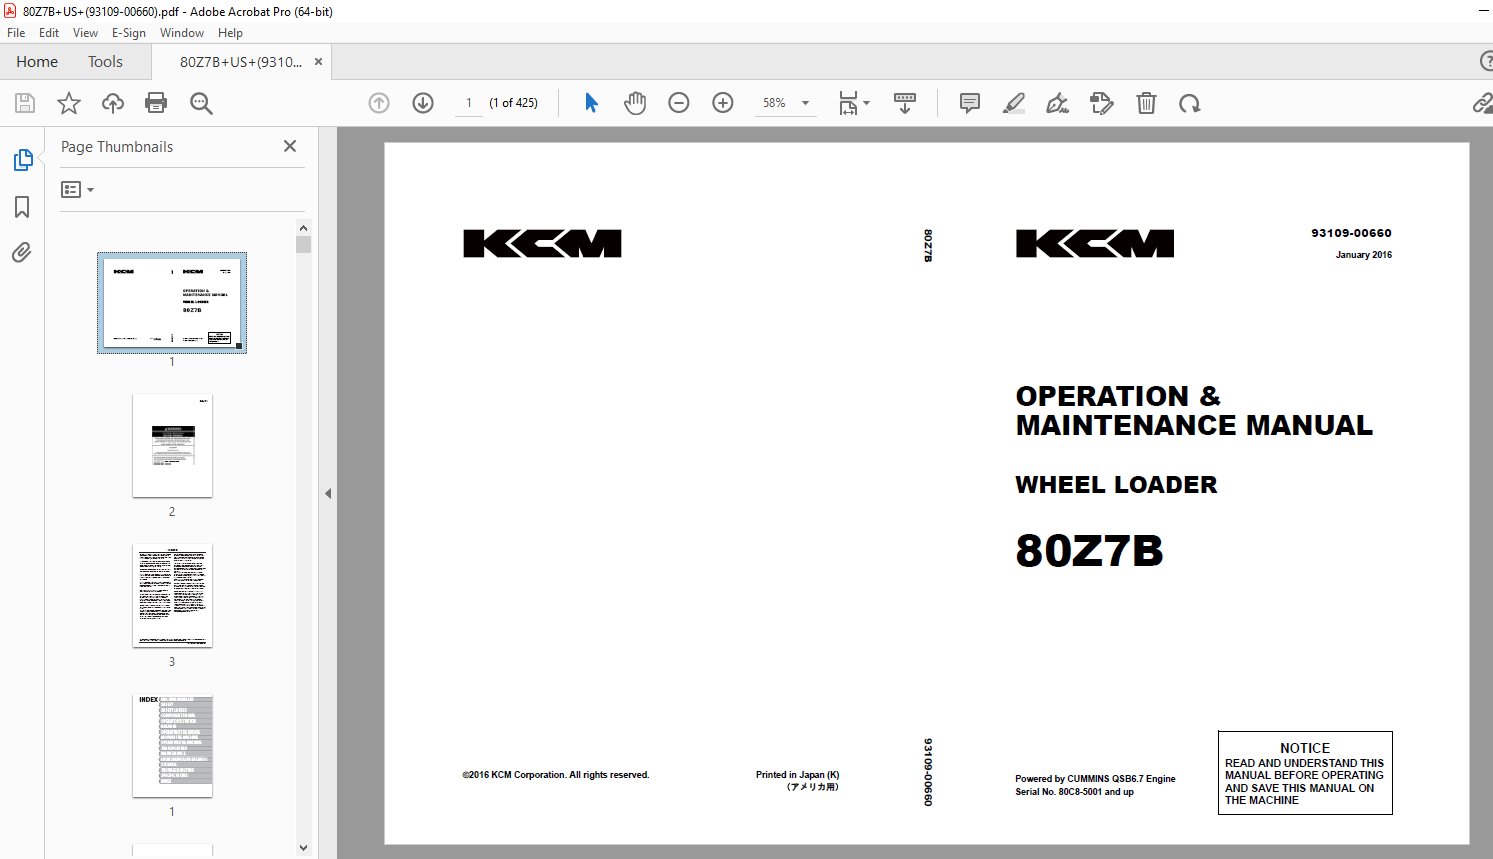Click the '93109-00660' document number top right

pyautogui.click(x=1351, y=233)
